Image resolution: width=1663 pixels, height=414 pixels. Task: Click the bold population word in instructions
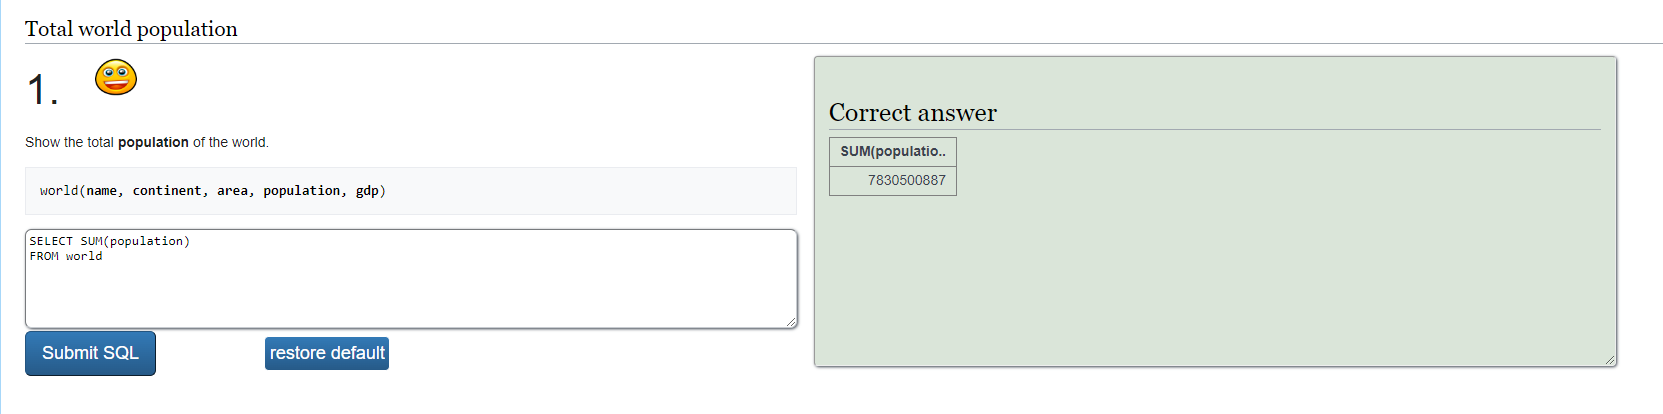tap(153, 142)
